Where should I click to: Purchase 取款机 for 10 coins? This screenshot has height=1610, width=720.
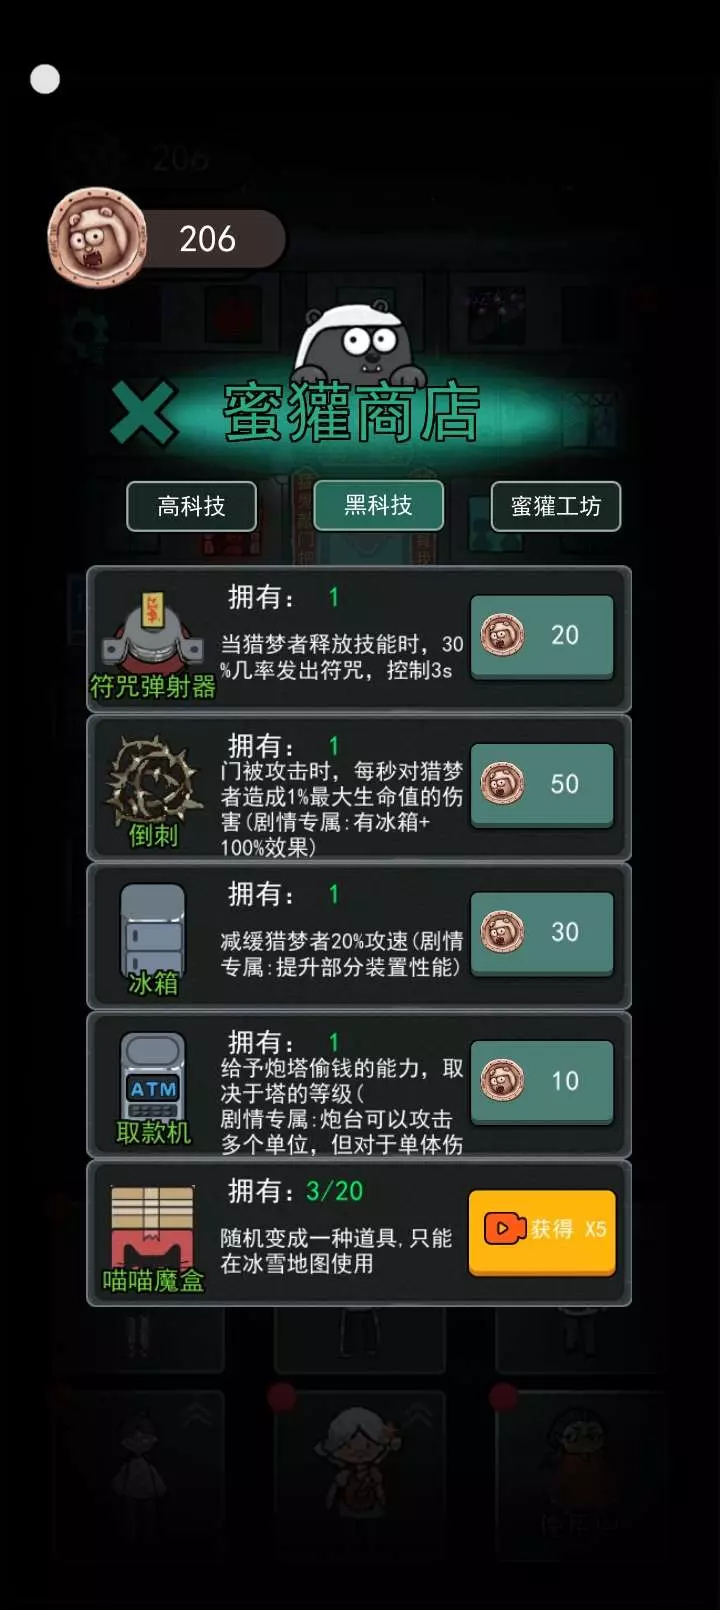pos(542,1081)
